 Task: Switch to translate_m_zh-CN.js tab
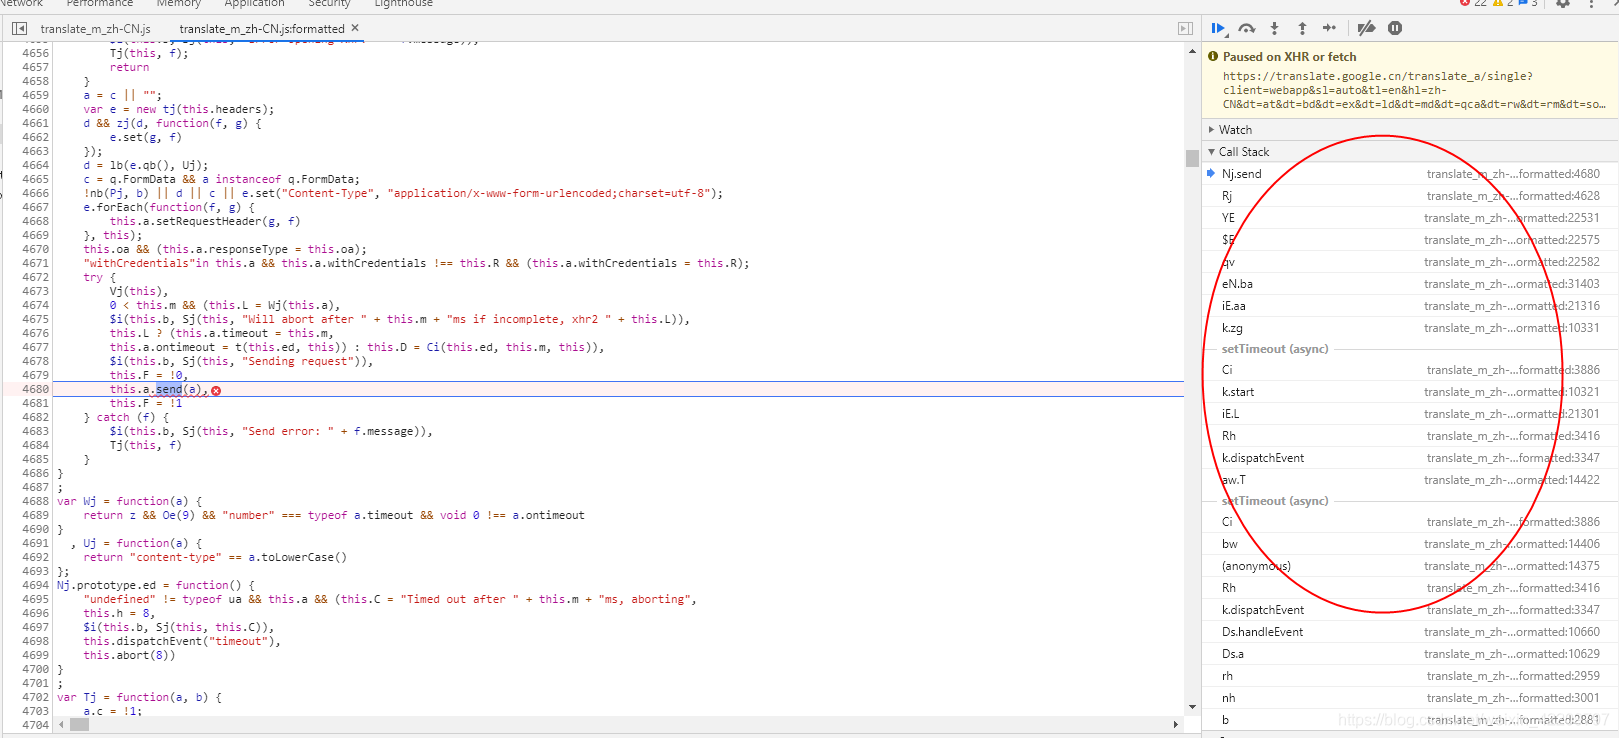click(x=95, y=29)
